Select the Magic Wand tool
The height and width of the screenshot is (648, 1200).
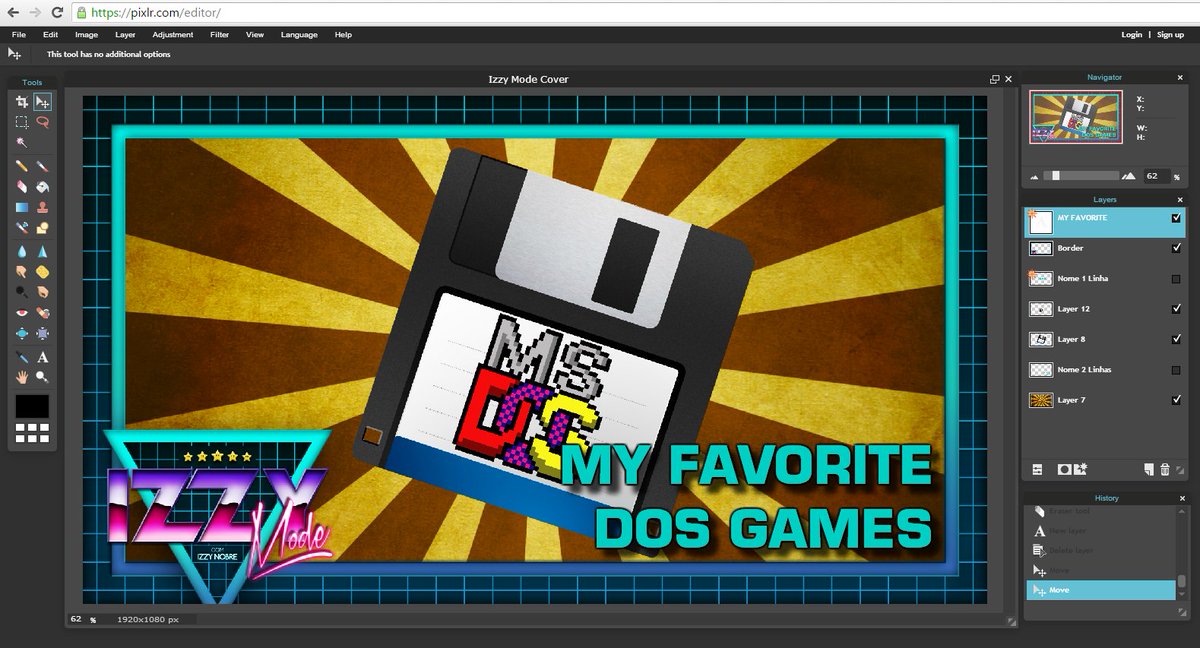[21, 143]
